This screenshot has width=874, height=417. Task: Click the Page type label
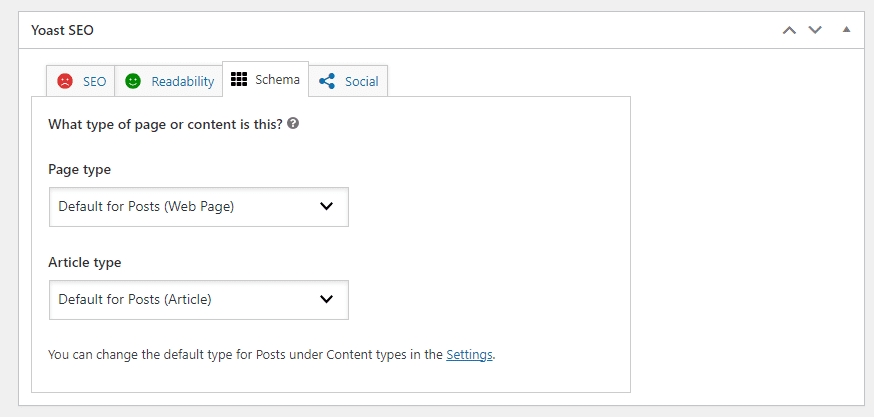[x=80, y=169]
